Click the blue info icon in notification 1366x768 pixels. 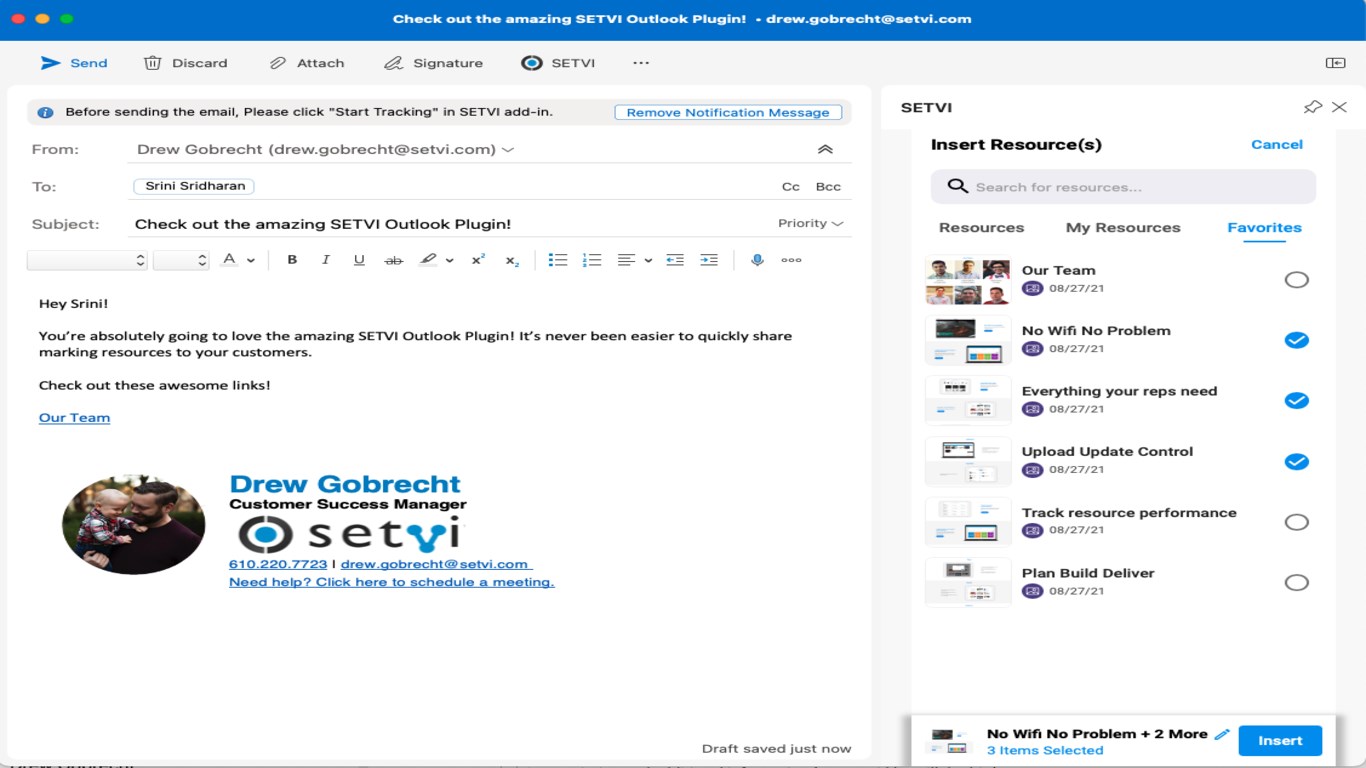45,113
